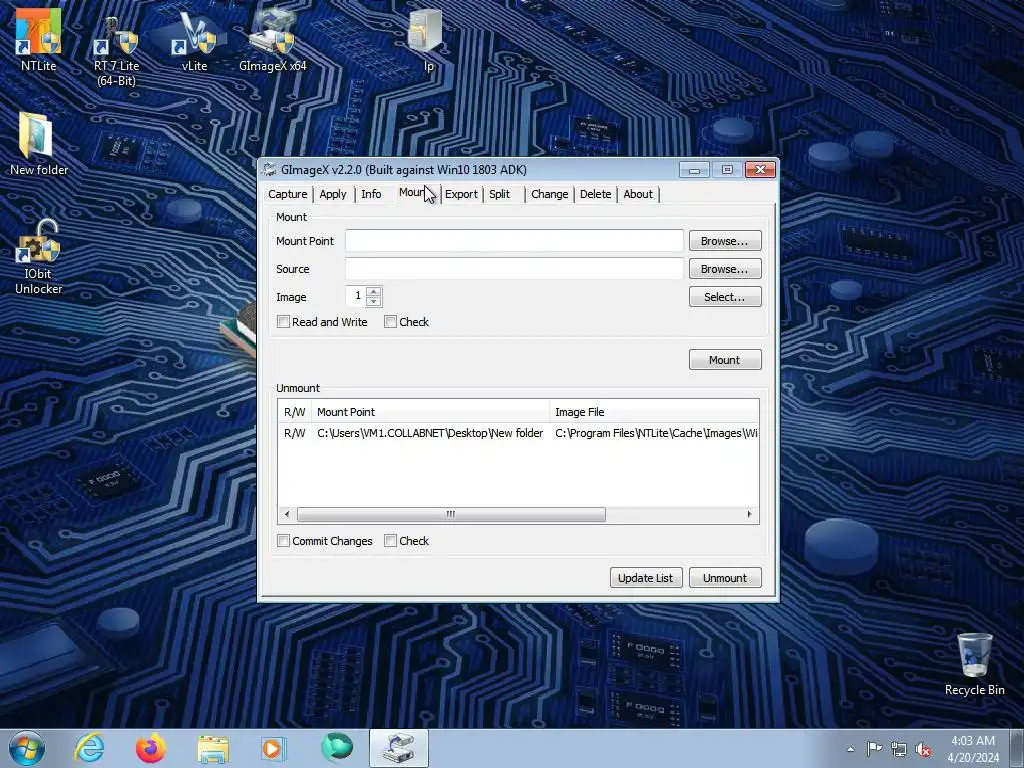Select the lp desktop icon

pos(428,39)
